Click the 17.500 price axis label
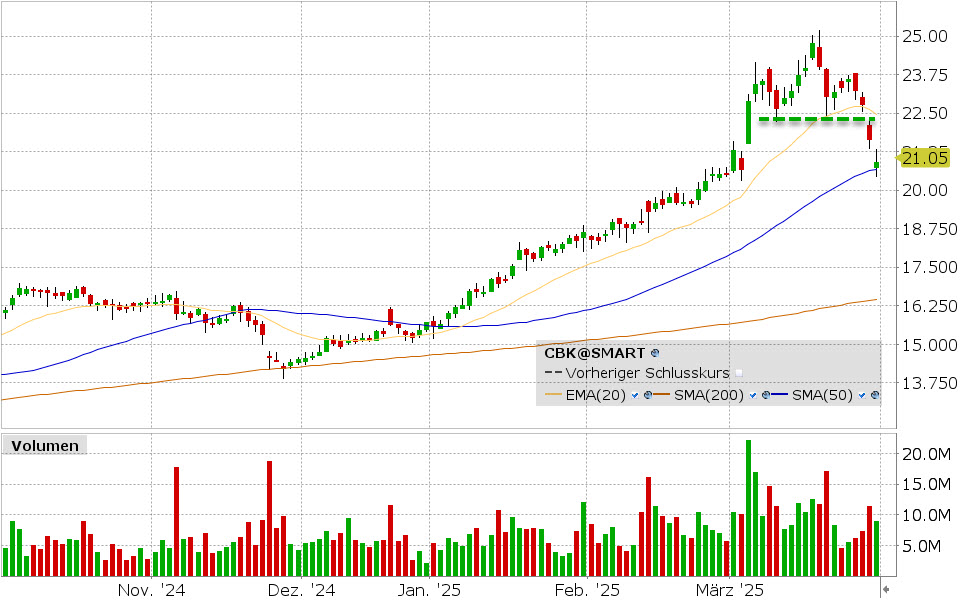The image size is (960, 600). [x=929, y=268]
